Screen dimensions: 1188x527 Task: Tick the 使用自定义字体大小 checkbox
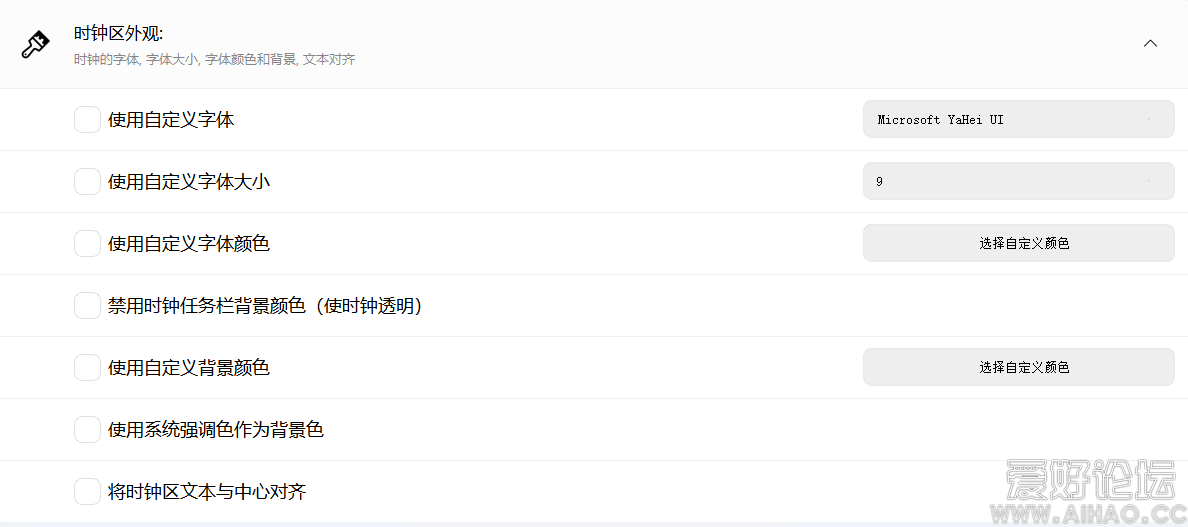87,182
